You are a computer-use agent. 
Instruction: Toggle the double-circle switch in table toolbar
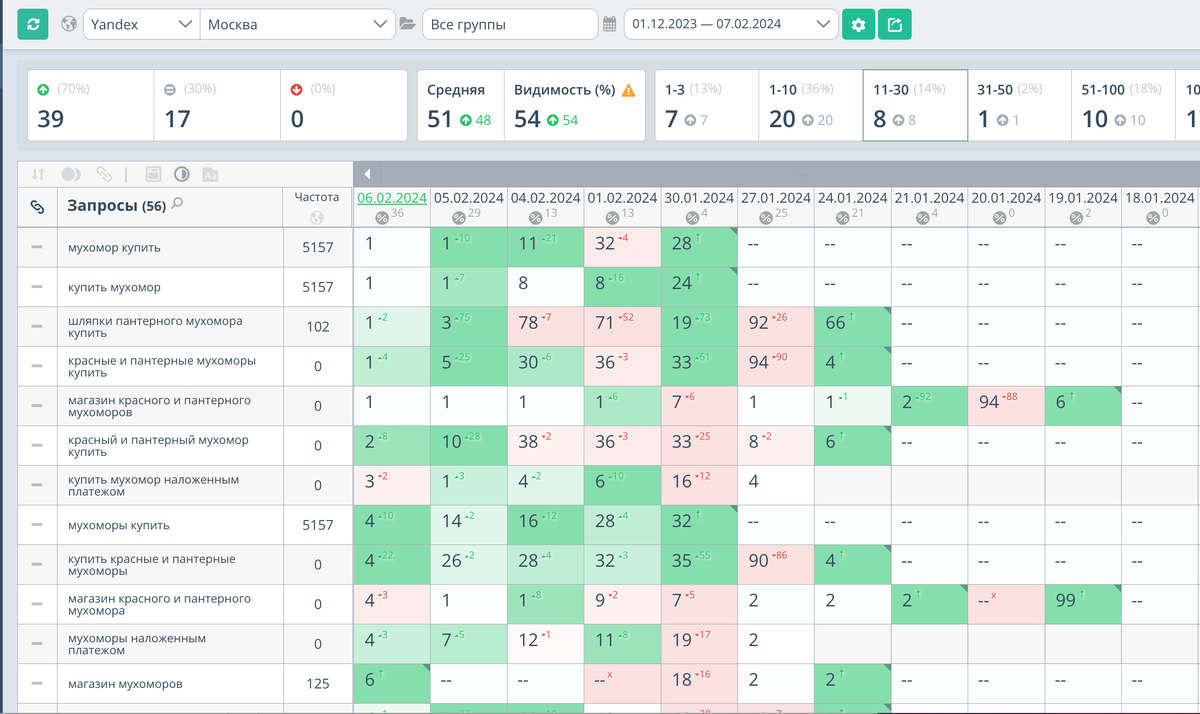(x=71, y=173)
